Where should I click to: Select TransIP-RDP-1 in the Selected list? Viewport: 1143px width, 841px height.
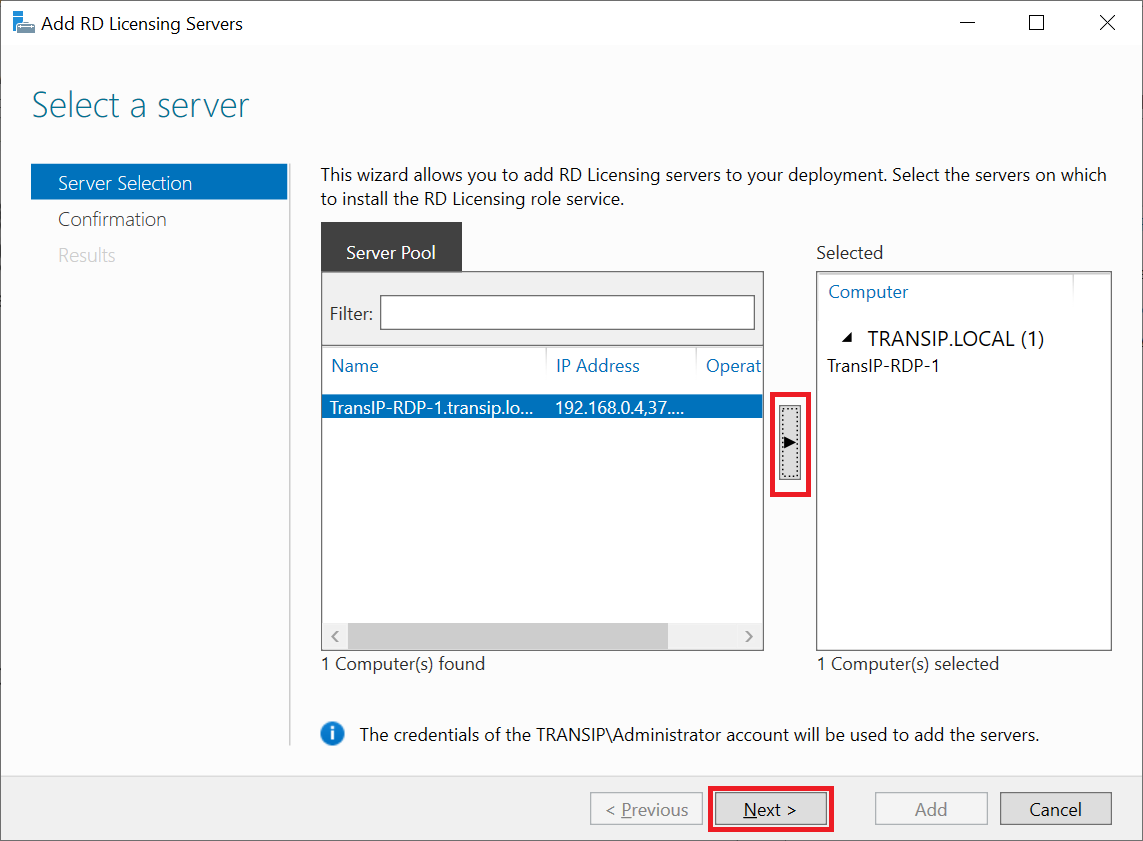[x=883, y=366]
